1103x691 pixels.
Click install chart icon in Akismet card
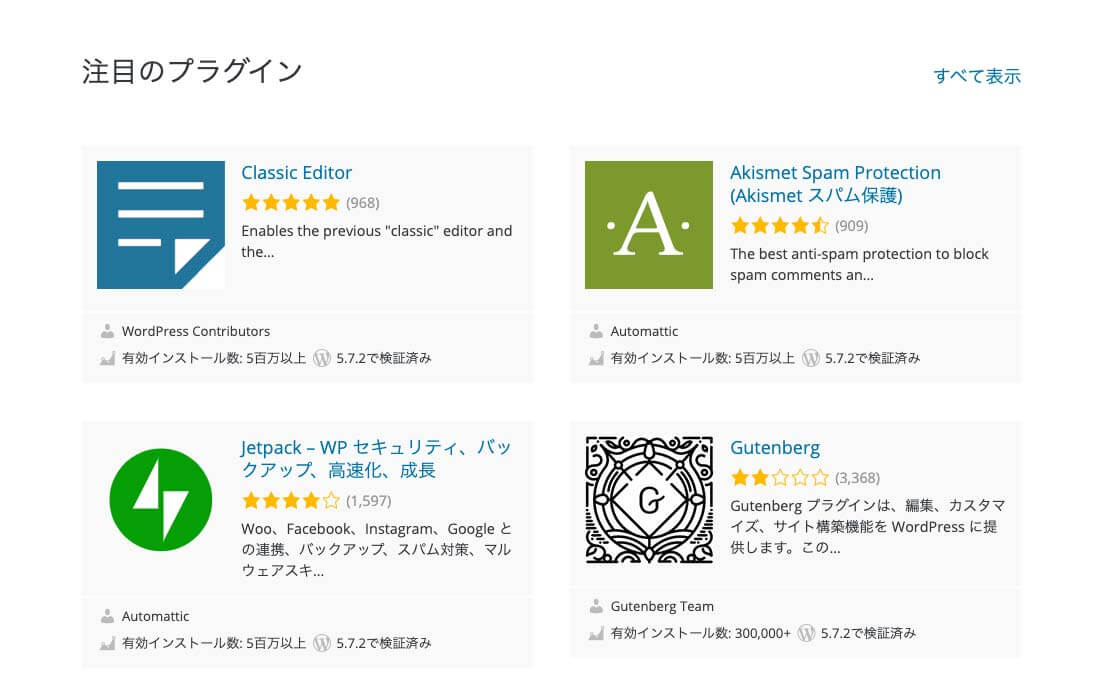pos(596,358)
